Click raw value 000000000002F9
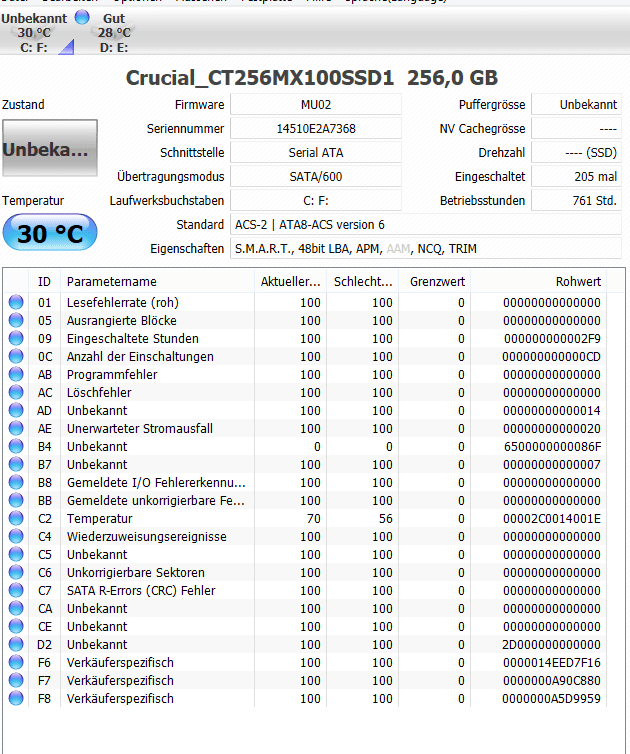 (x=552, y=339)
